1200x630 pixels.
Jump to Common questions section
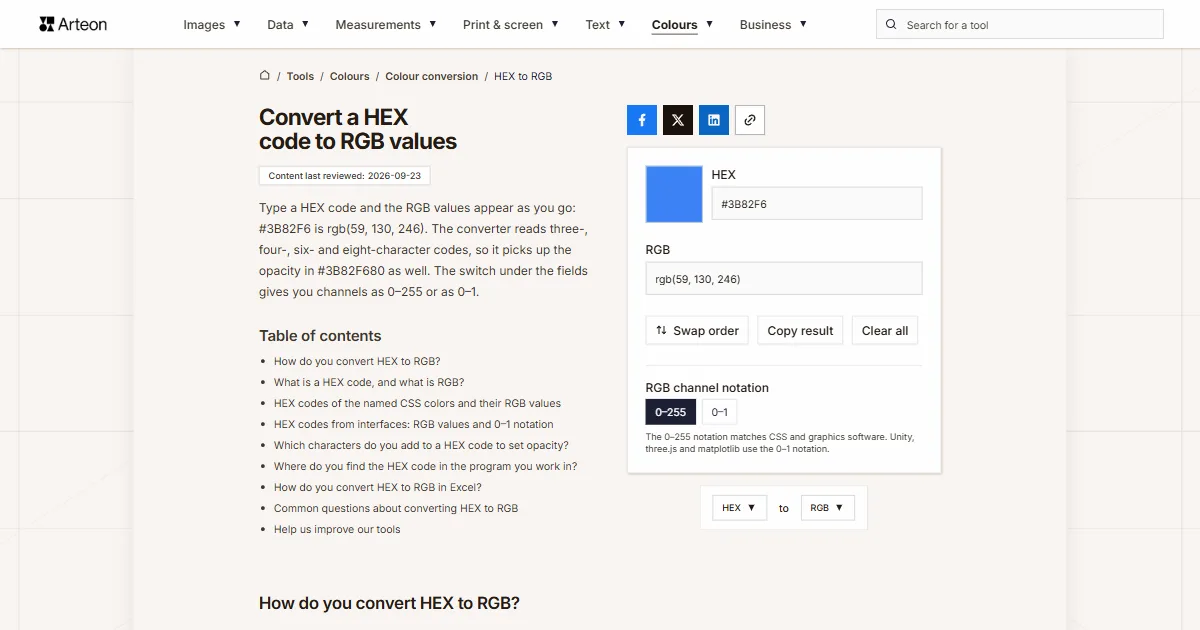[x=396, y=508]
